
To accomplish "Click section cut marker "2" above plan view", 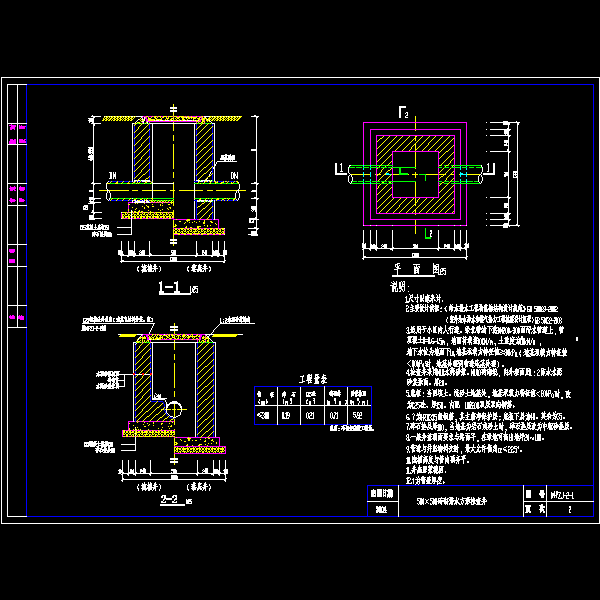I will 406,114.
